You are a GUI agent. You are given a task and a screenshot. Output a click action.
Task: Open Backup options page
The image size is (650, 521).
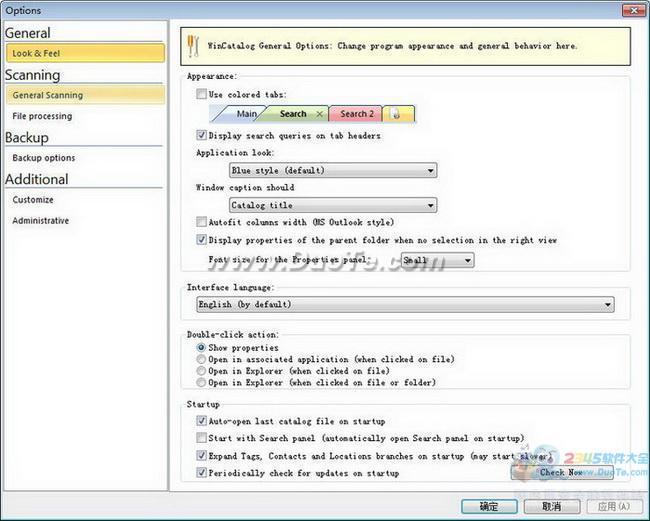85,158
